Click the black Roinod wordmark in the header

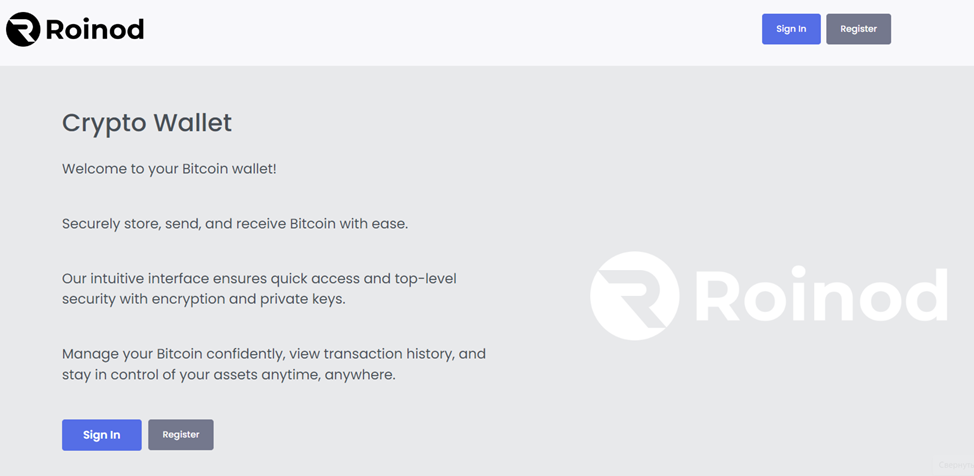point(95,29)
